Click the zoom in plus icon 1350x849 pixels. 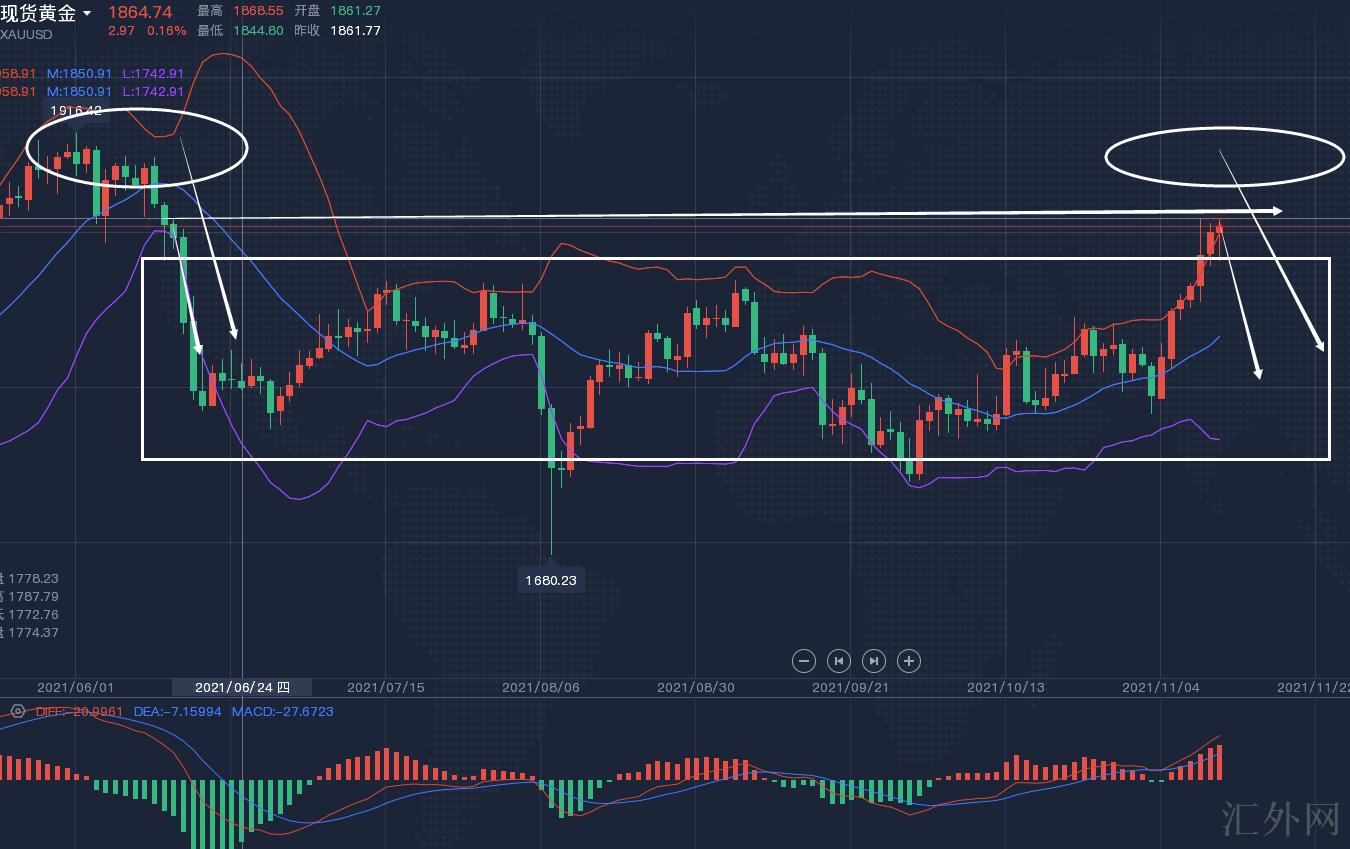pos(909,661)
